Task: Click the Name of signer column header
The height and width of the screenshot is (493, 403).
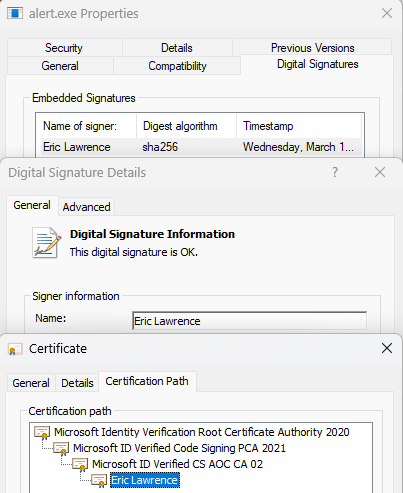Action: click(x=86, y=126)
